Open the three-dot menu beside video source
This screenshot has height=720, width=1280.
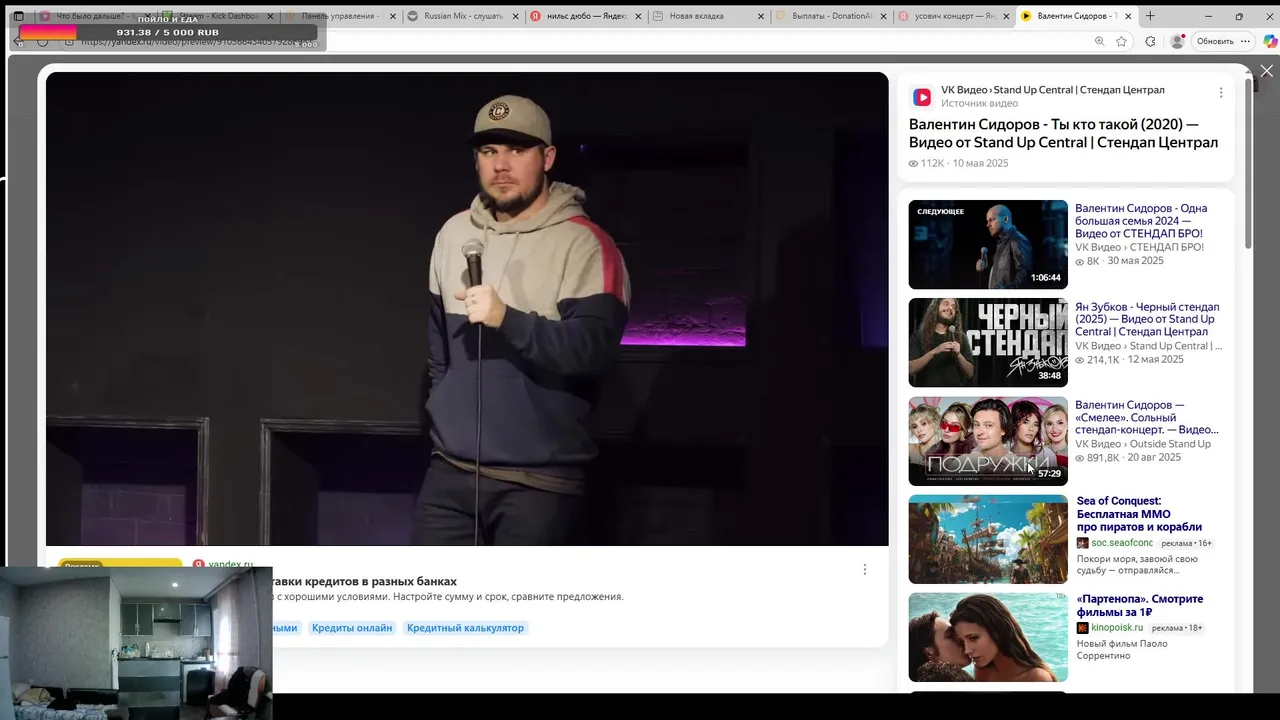[1220, 93]
